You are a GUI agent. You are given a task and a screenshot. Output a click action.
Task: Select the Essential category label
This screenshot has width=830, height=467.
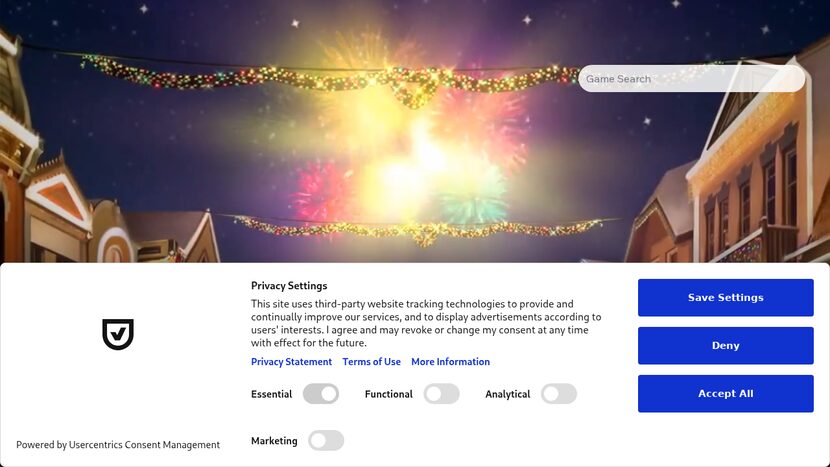pos(271,394)
